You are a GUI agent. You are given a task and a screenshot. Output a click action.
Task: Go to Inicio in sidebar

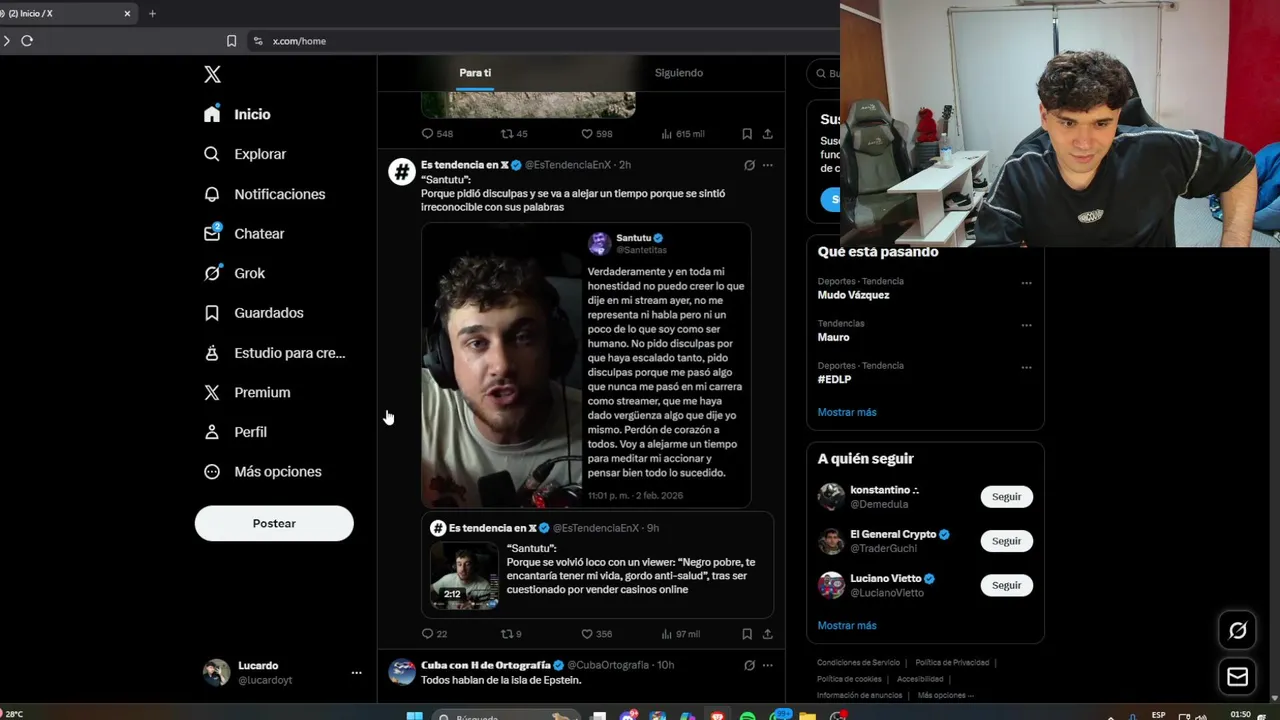pos(237,114)
